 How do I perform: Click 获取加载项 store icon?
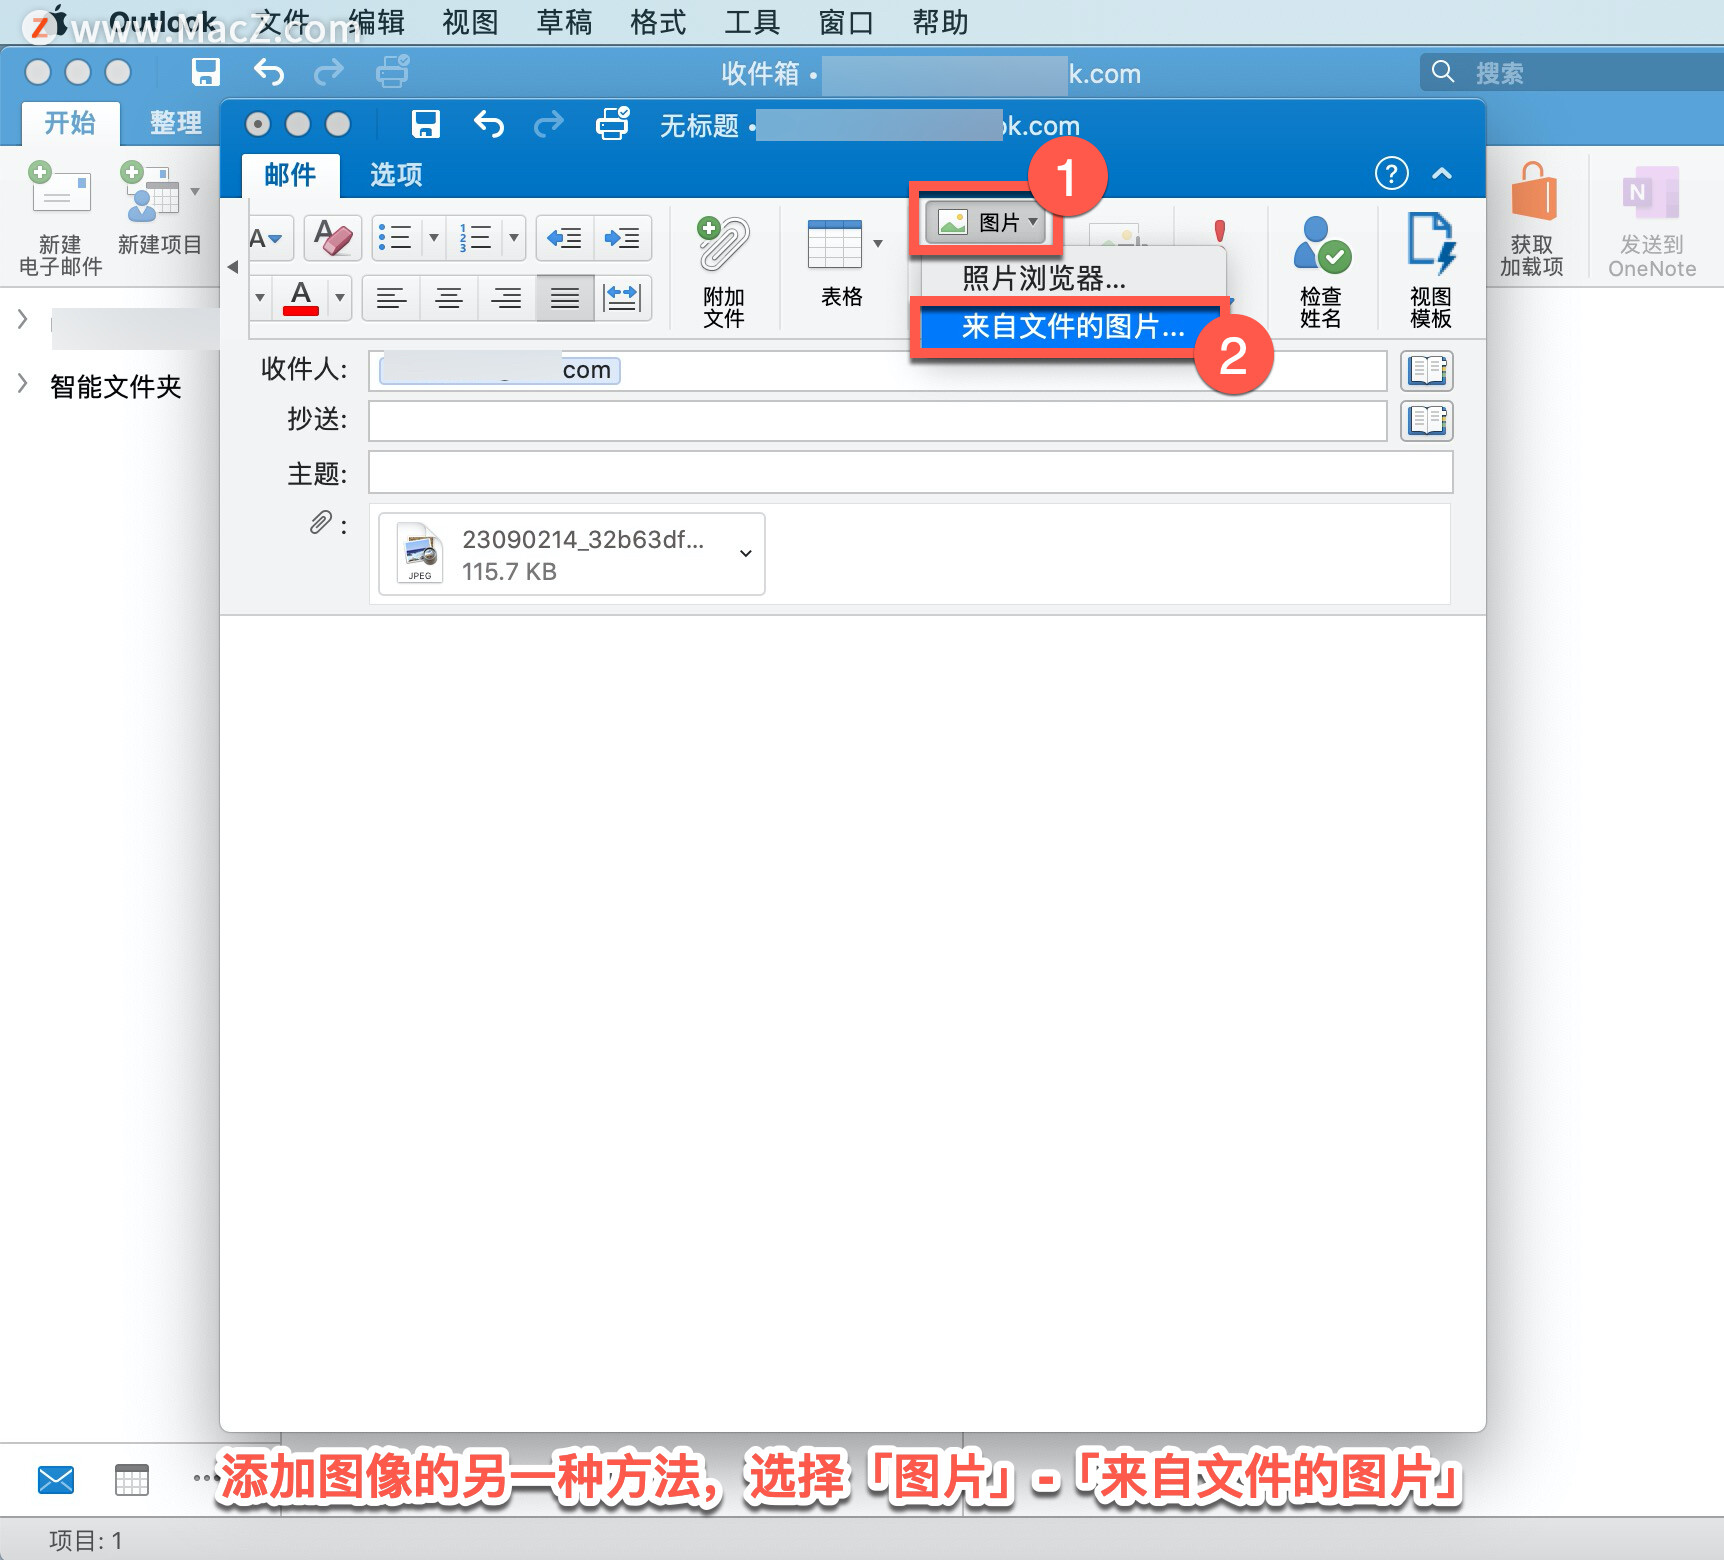(1532, 218)
